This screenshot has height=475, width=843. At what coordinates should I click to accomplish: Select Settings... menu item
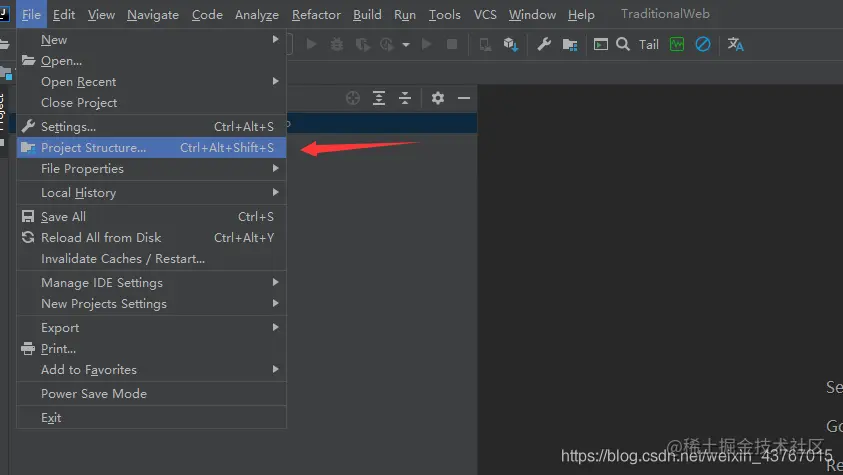pyautogui.click(x=152, y=127)
